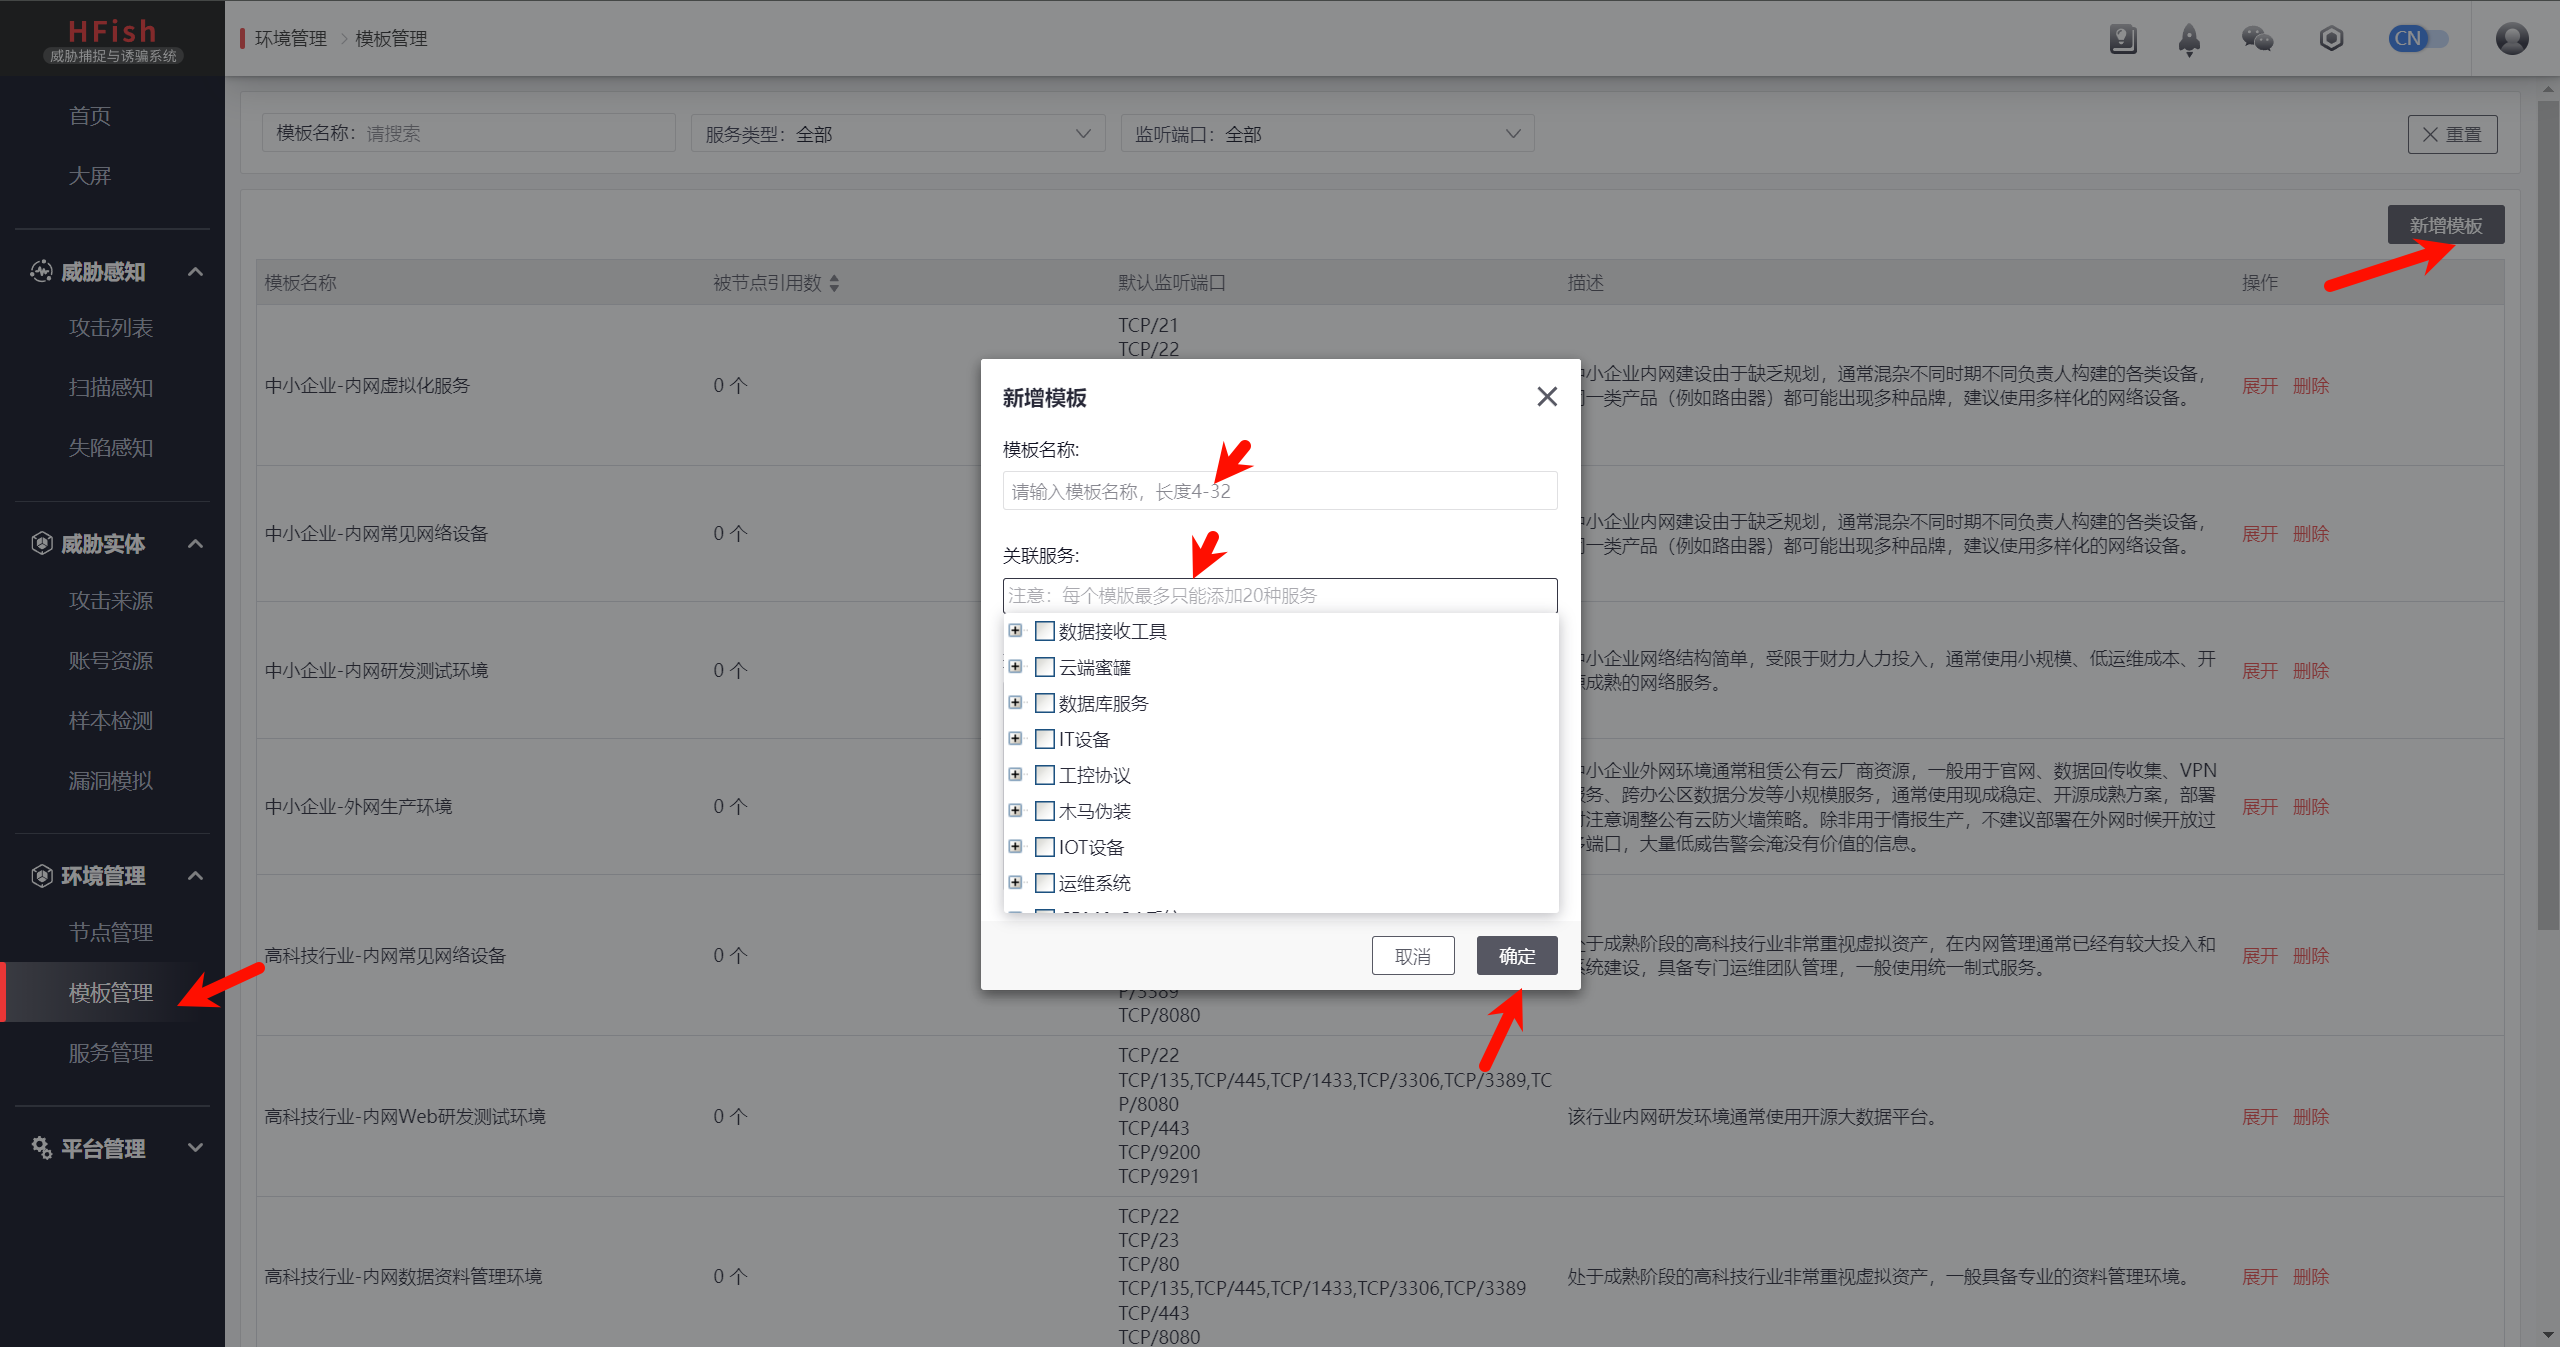Click the sort arrows beside 被节点引用数
Viewport: 2560px width, 1347px height.
click(x=834, y=284)
